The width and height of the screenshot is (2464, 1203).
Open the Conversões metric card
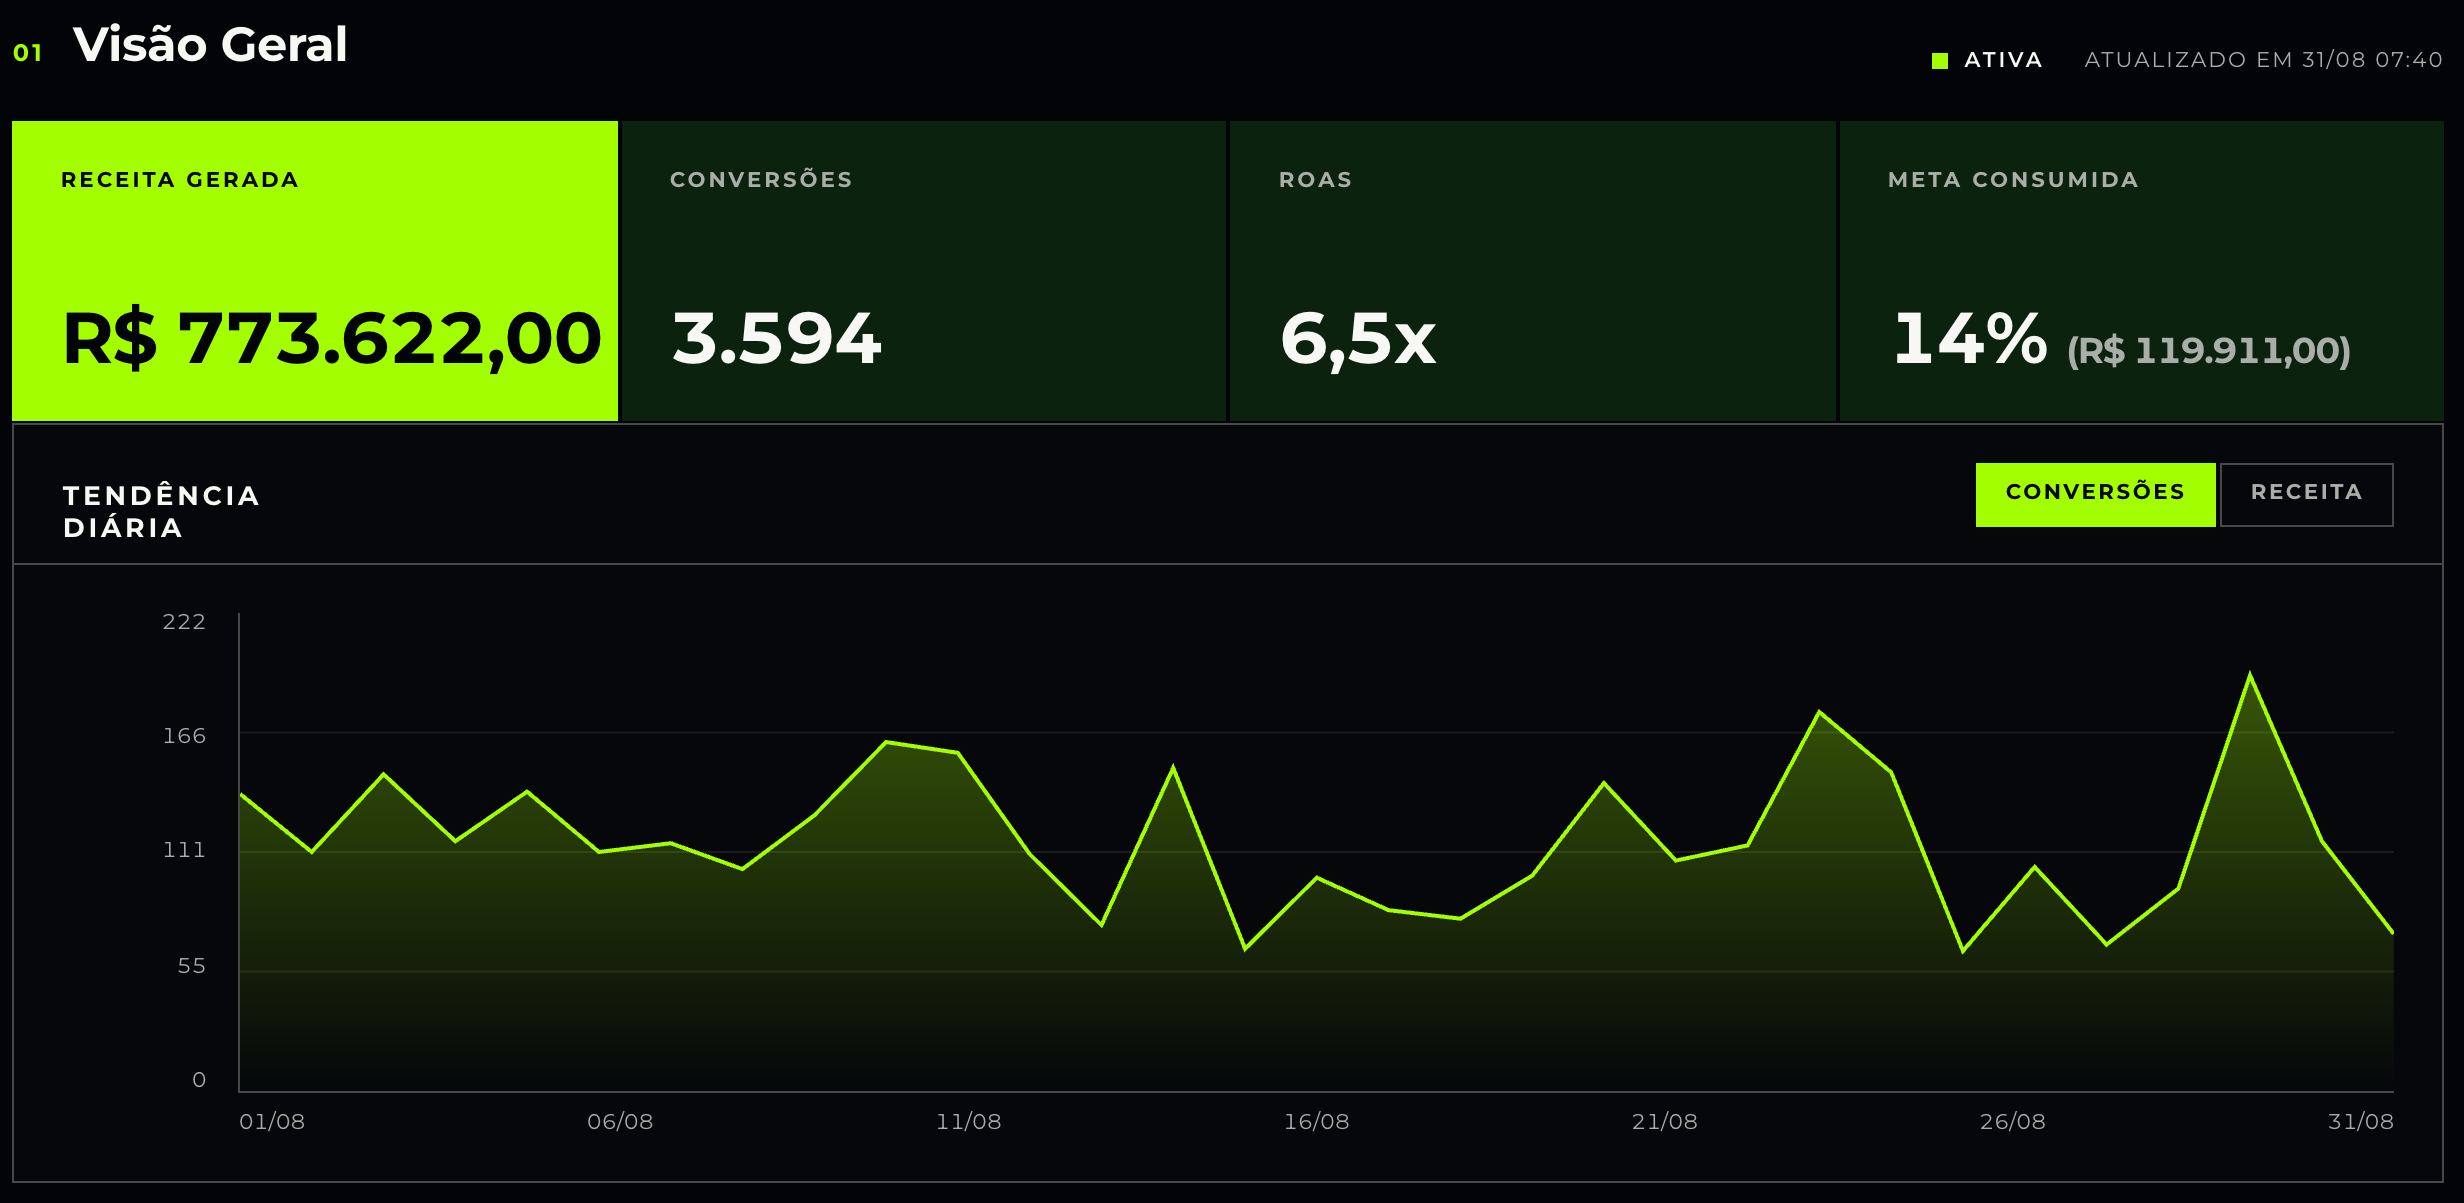click(924, 271)
